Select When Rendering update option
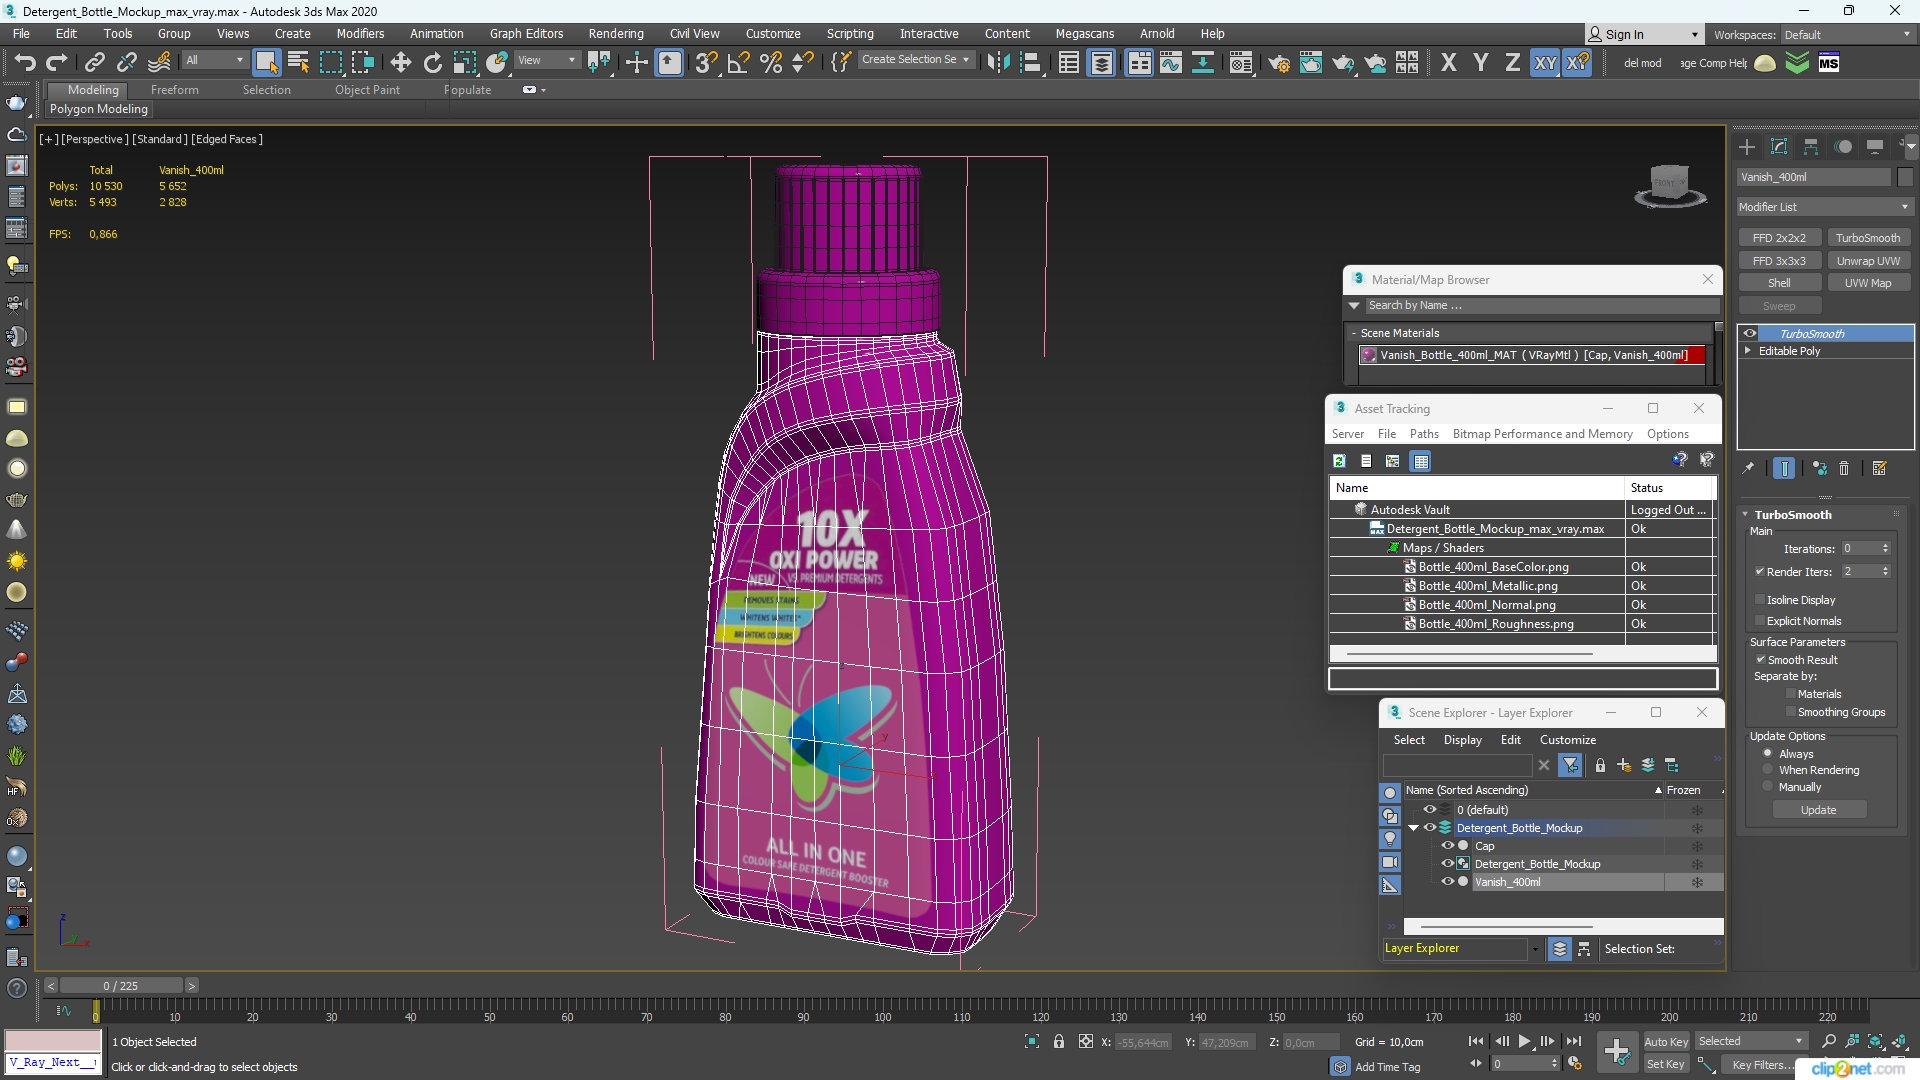Image resolution: width=1920 pixels, height=1080 pixels. click(1768, 770)
